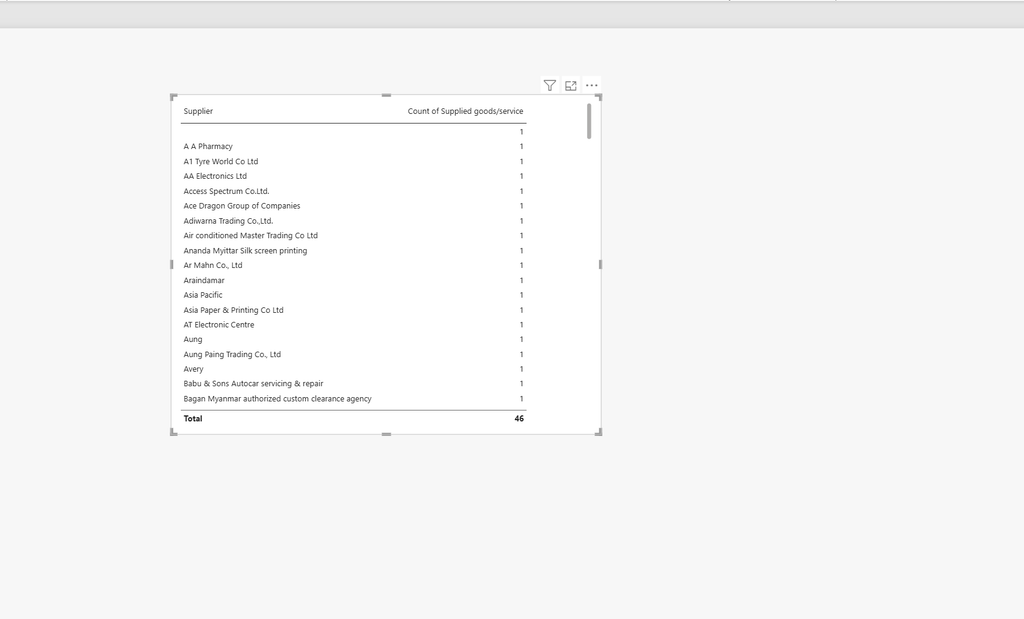The width and height of the screenshot is (1024, 619).
Task: Activate Focus mode icon on table visual
Action: tap(571, 86)
